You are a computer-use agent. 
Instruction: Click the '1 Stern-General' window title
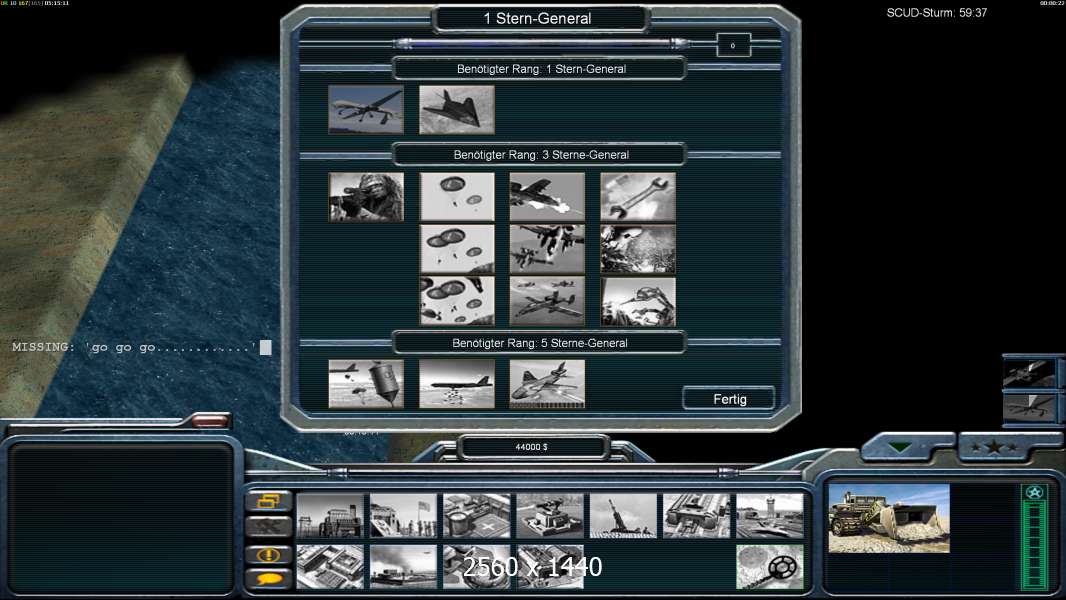point(537,18)
